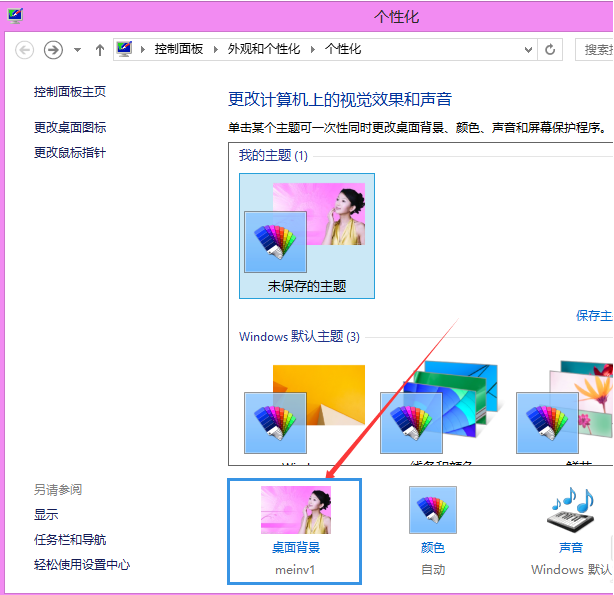Open the 声音 (Sounds) settings icon
The width and height of the screenshot is (614, 595).
pos(570,511)
